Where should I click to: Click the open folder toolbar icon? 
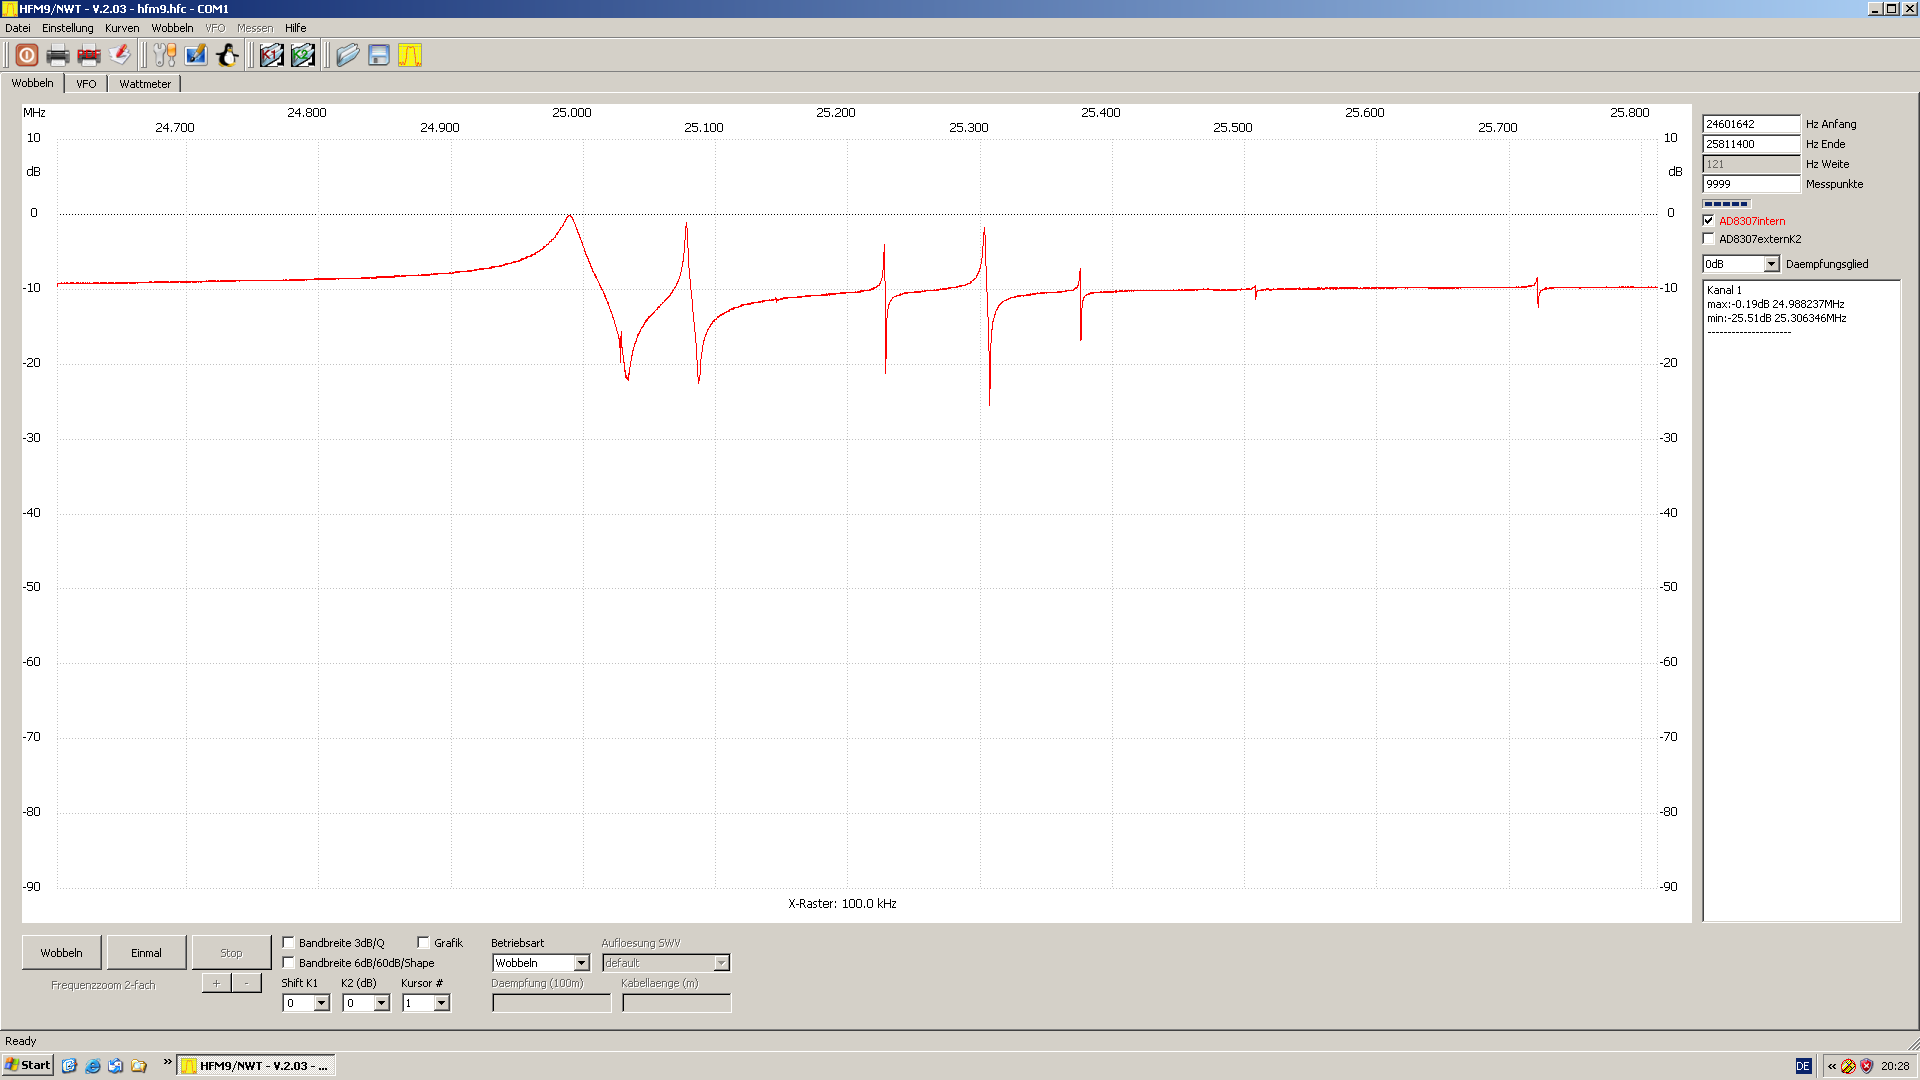(347, 55)
